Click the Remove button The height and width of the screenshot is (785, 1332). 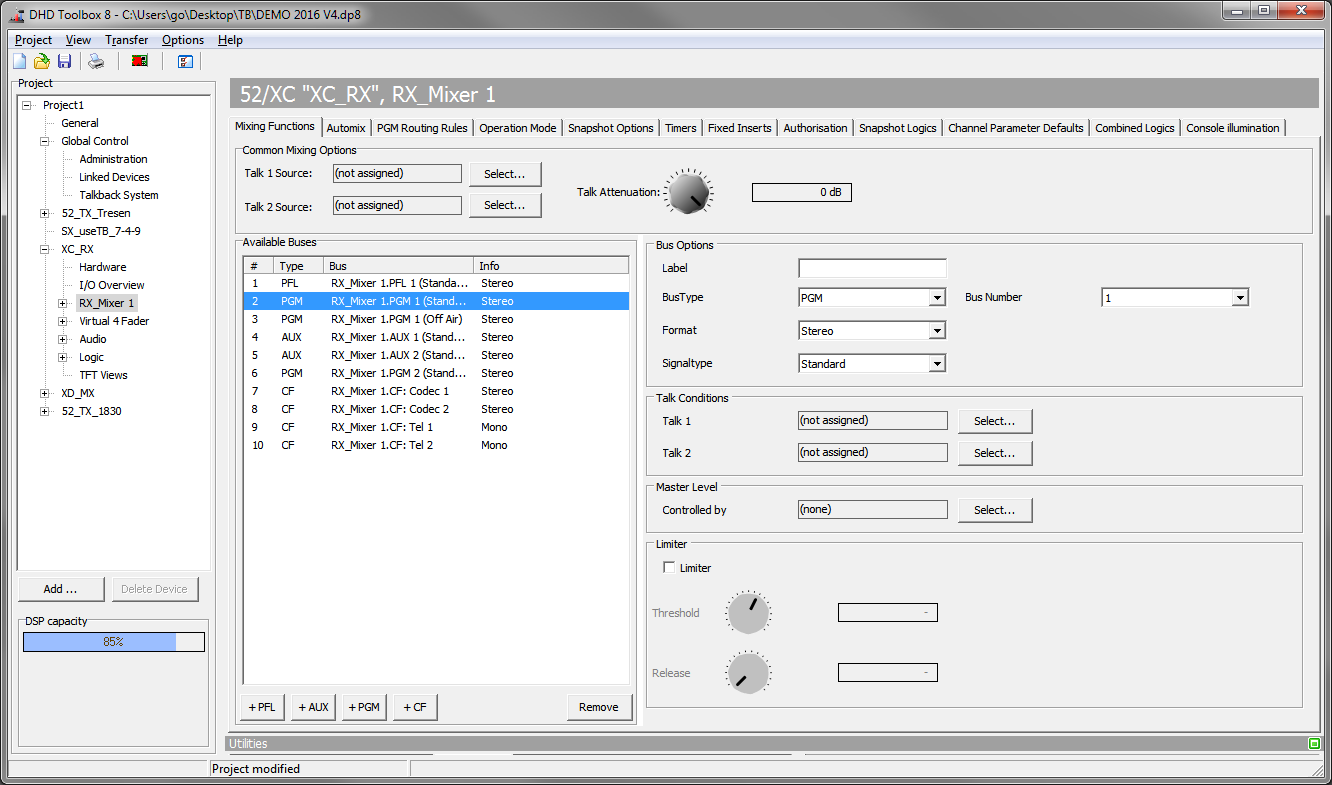599,707
